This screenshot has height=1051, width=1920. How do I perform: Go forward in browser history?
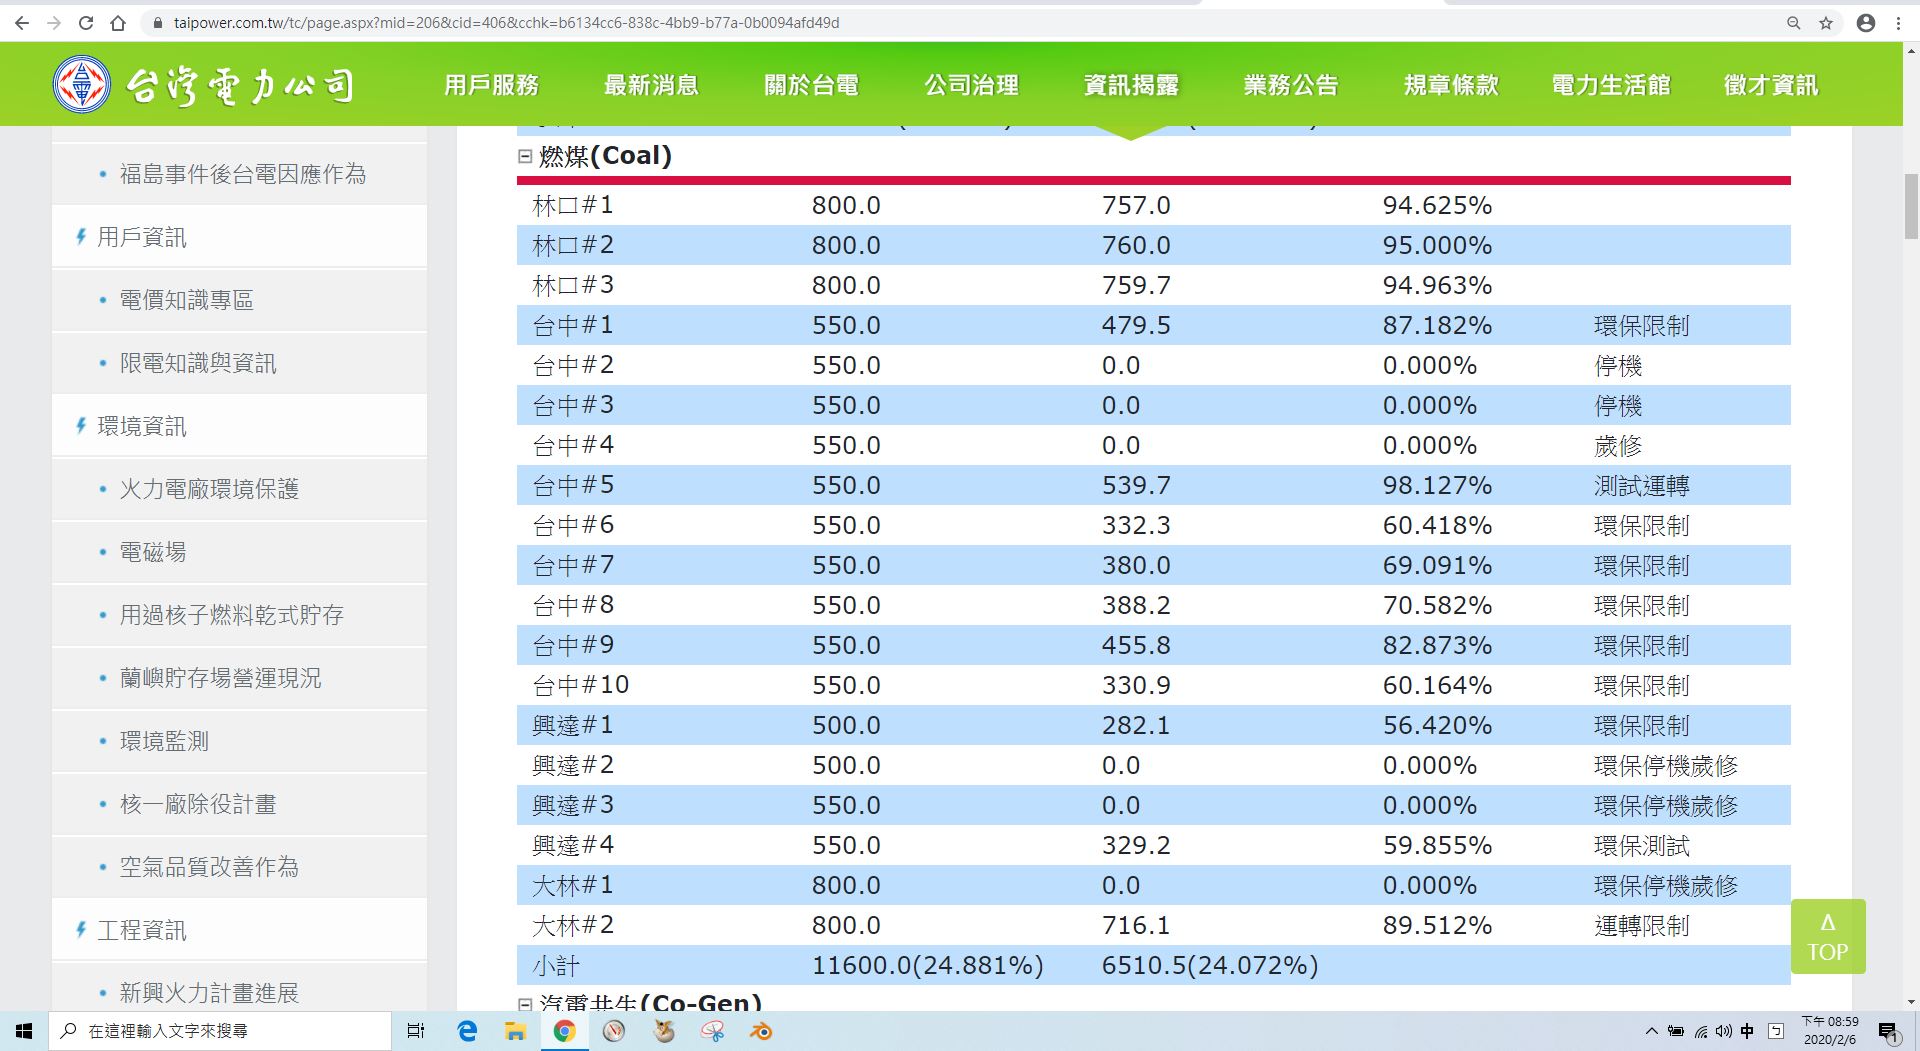pyautogui.click(x=54, y=23)
